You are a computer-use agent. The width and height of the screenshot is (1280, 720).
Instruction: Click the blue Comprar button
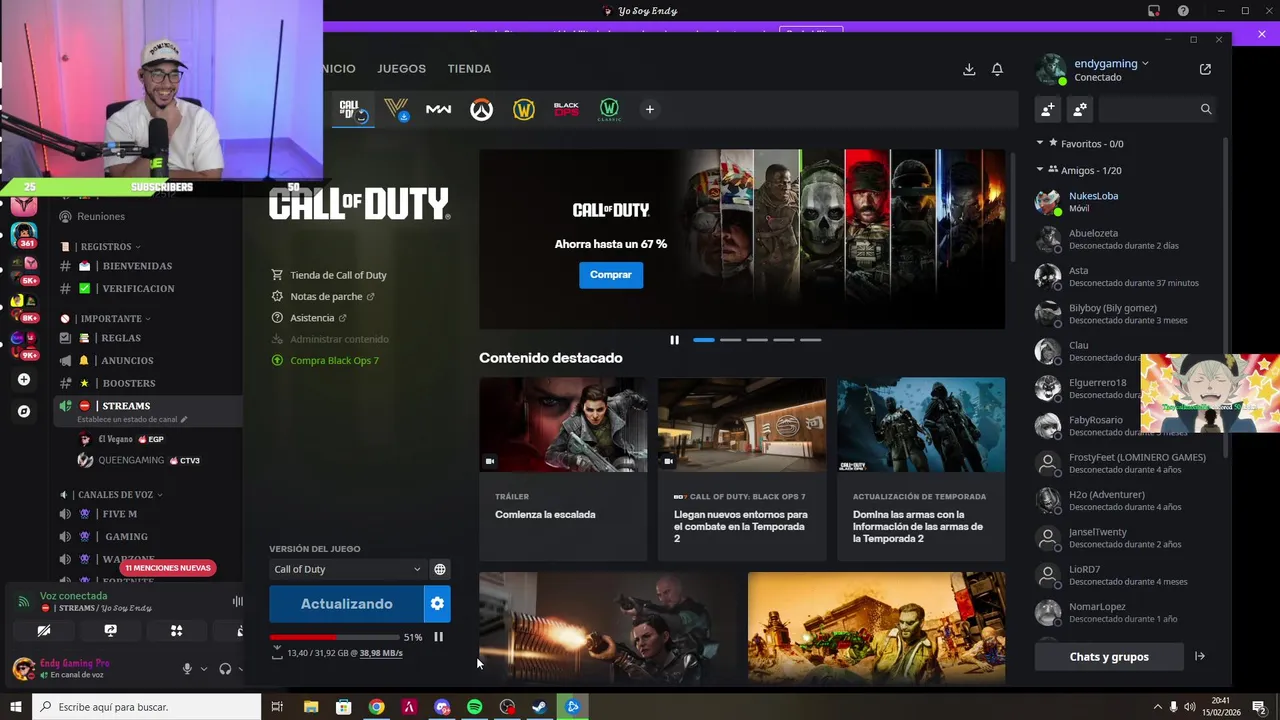click(611, 275)
